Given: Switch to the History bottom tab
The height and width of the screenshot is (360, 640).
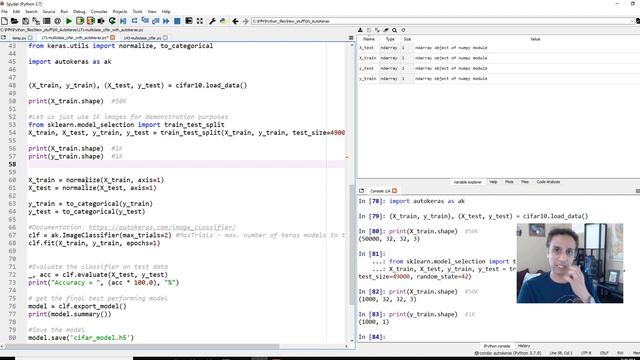Looking at the screenshot, I should [x=524, y=346].
